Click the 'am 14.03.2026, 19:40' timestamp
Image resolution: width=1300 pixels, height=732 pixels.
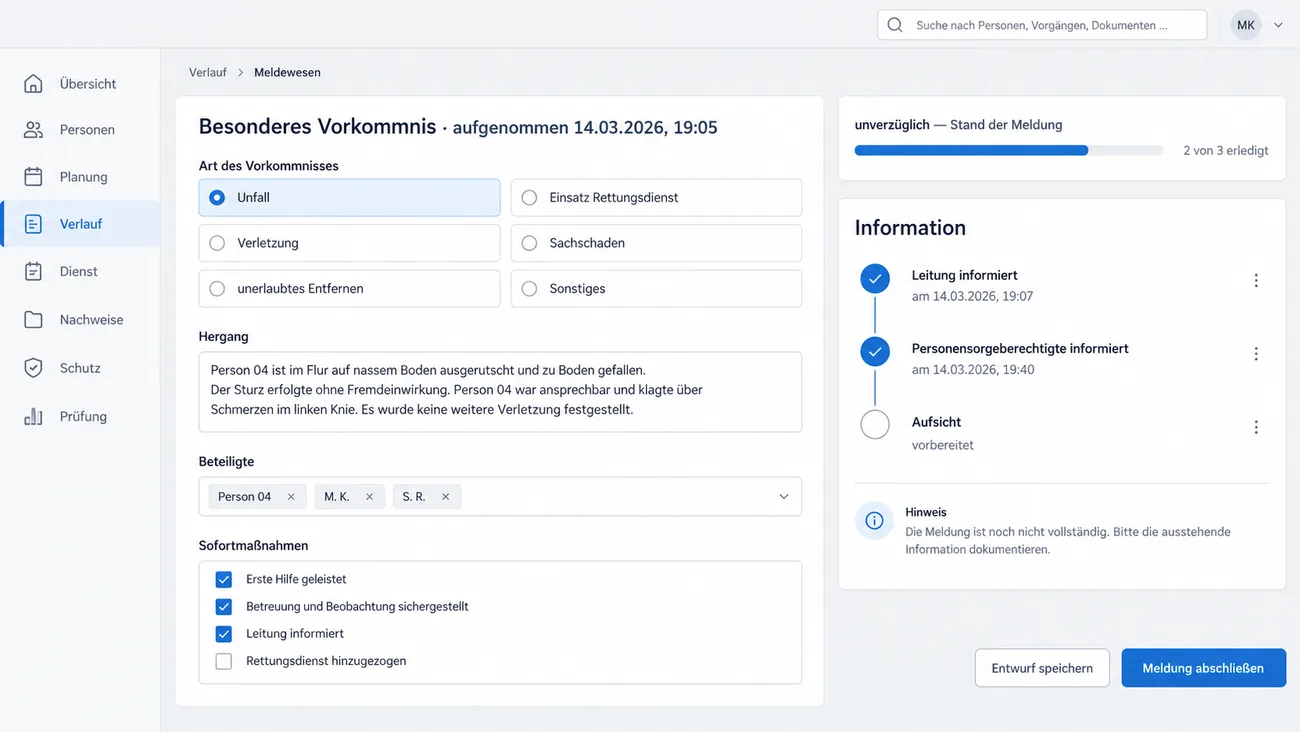pyautogui.click(x=973, y=370)
